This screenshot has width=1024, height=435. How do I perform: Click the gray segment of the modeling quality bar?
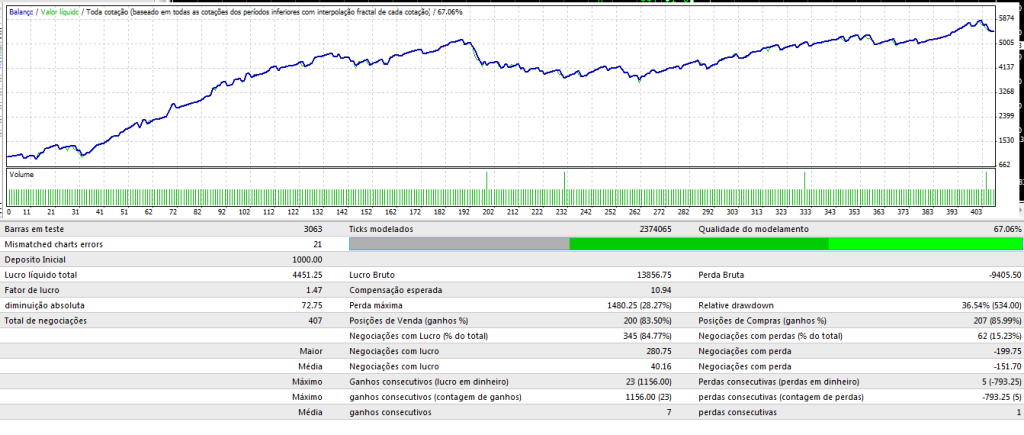(460, 244)
